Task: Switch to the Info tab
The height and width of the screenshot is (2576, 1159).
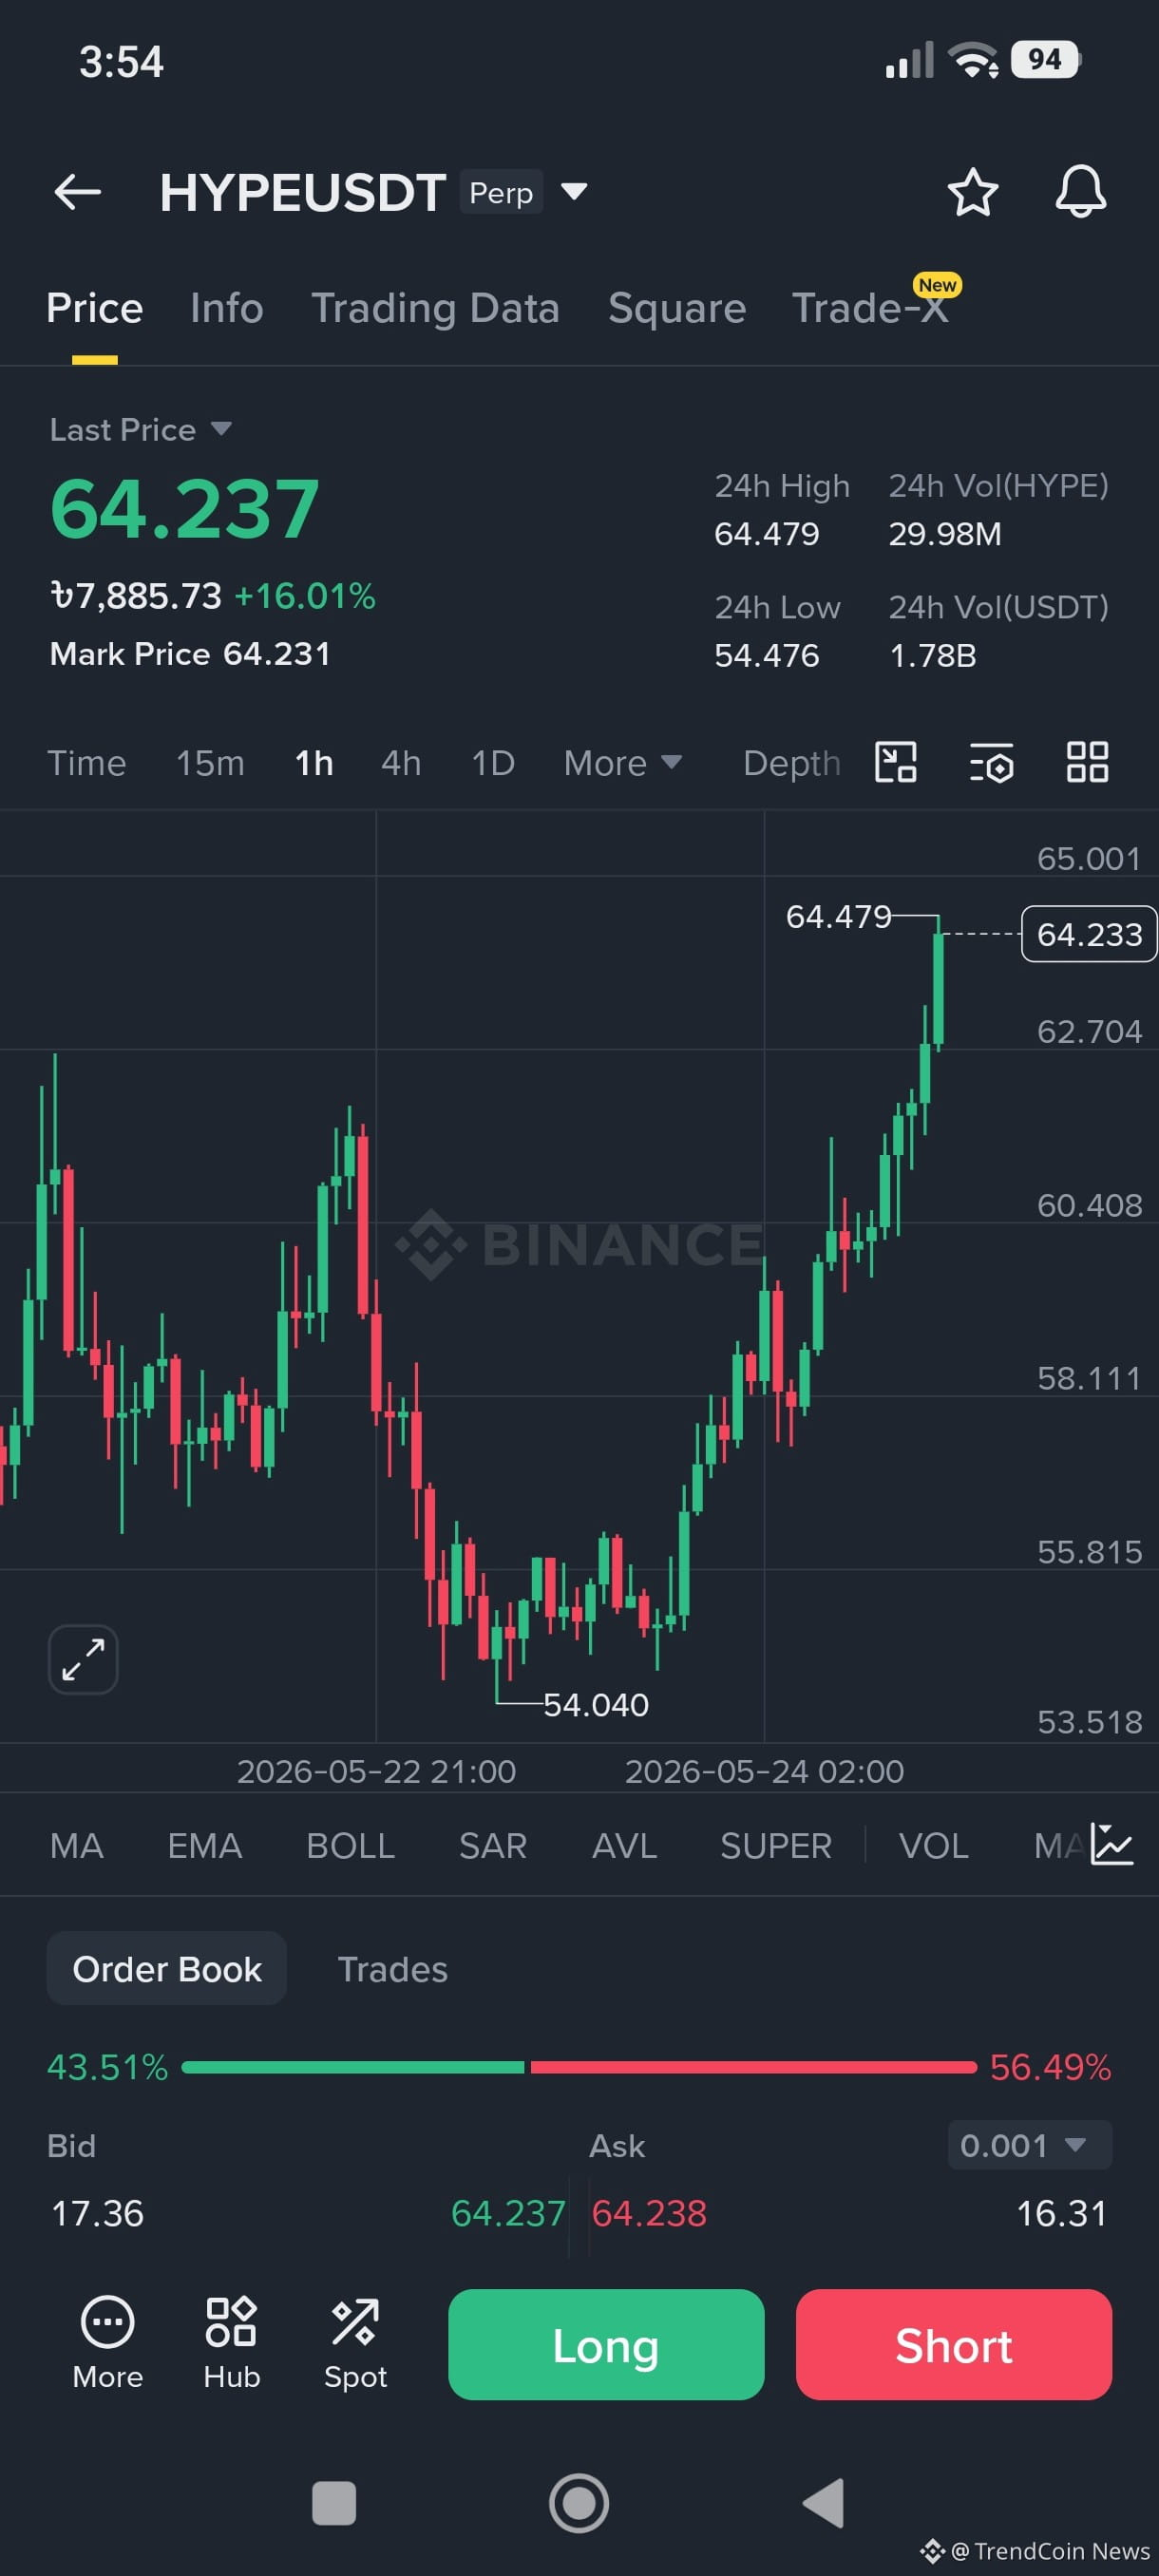Action: 227,308
